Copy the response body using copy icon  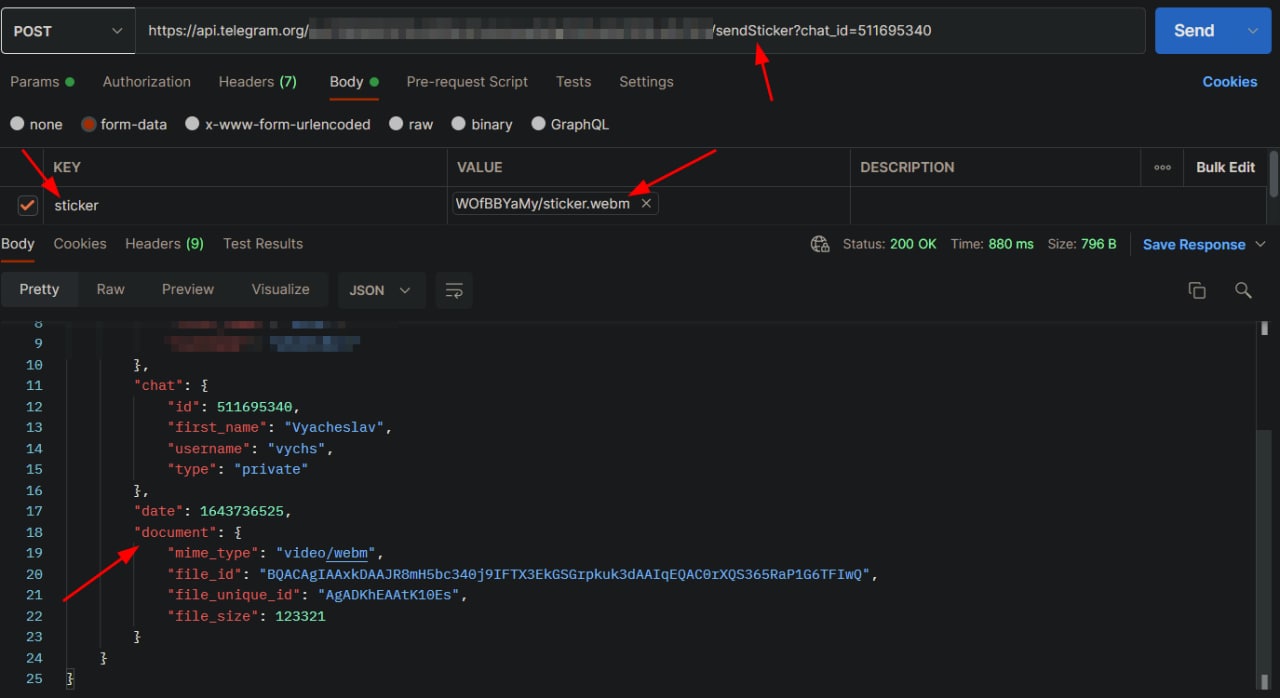tap(1196, 290)
